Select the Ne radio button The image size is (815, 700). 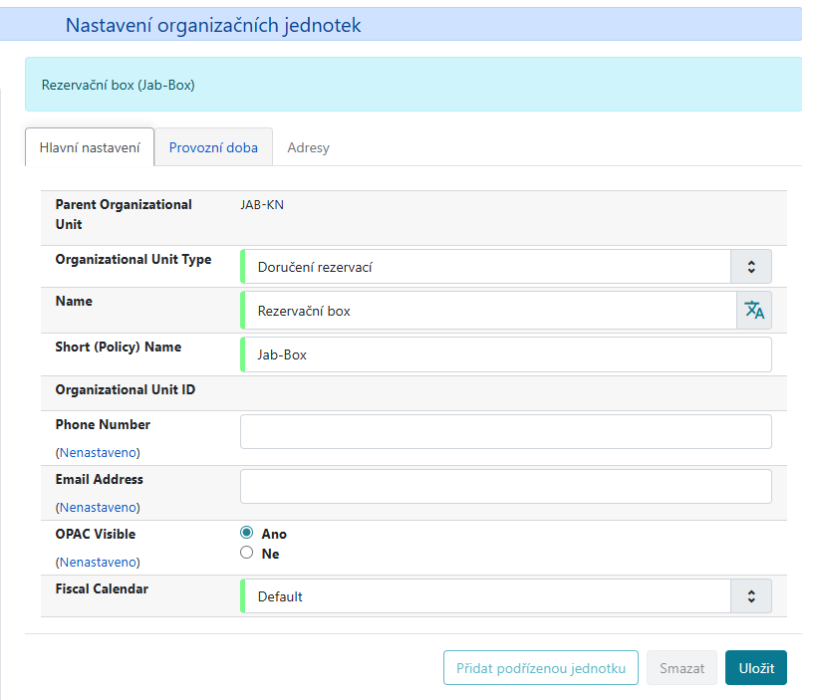coord(247,553)
